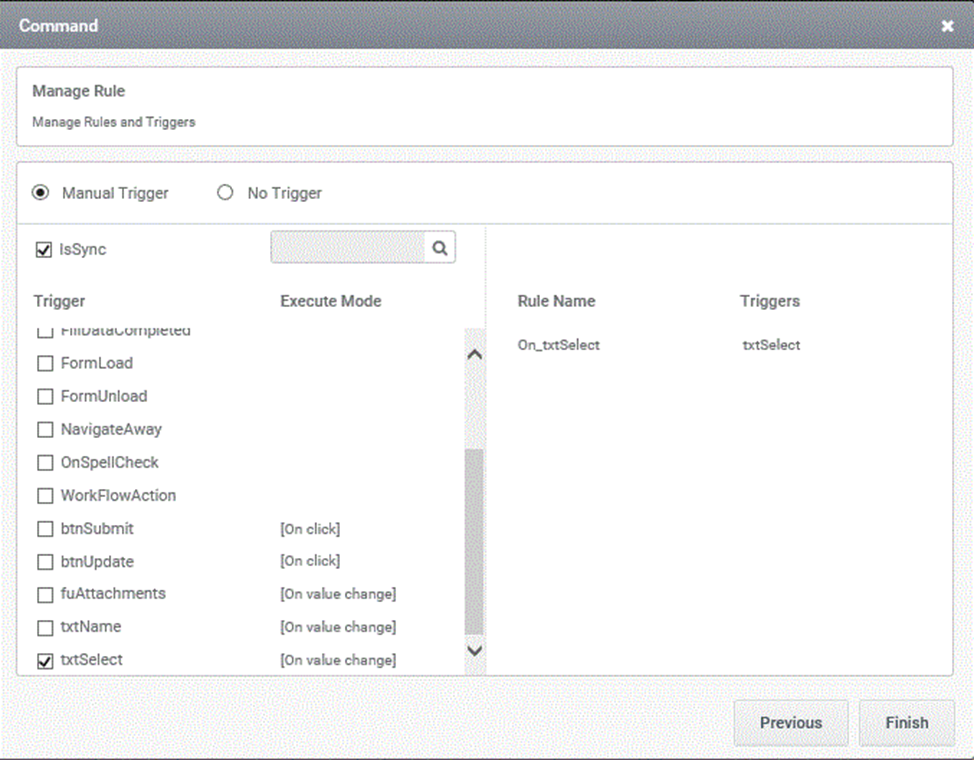
Task: Uncheck the txtSelect trigger
Action: [45, 661]
